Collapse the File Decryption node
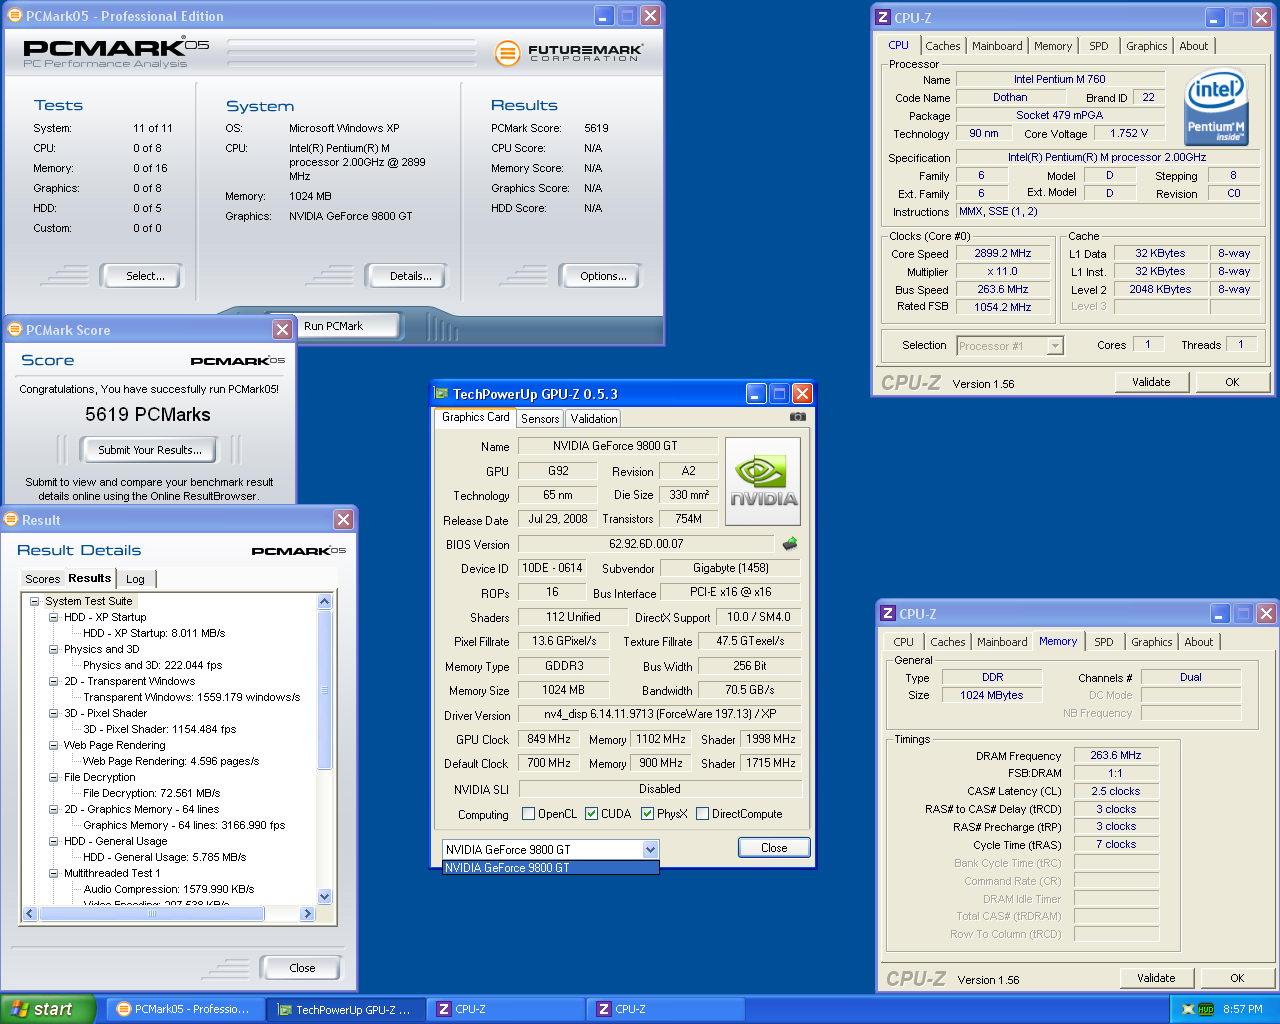The width and height of the screenshot is (1280, 1024). pos(54,777)
